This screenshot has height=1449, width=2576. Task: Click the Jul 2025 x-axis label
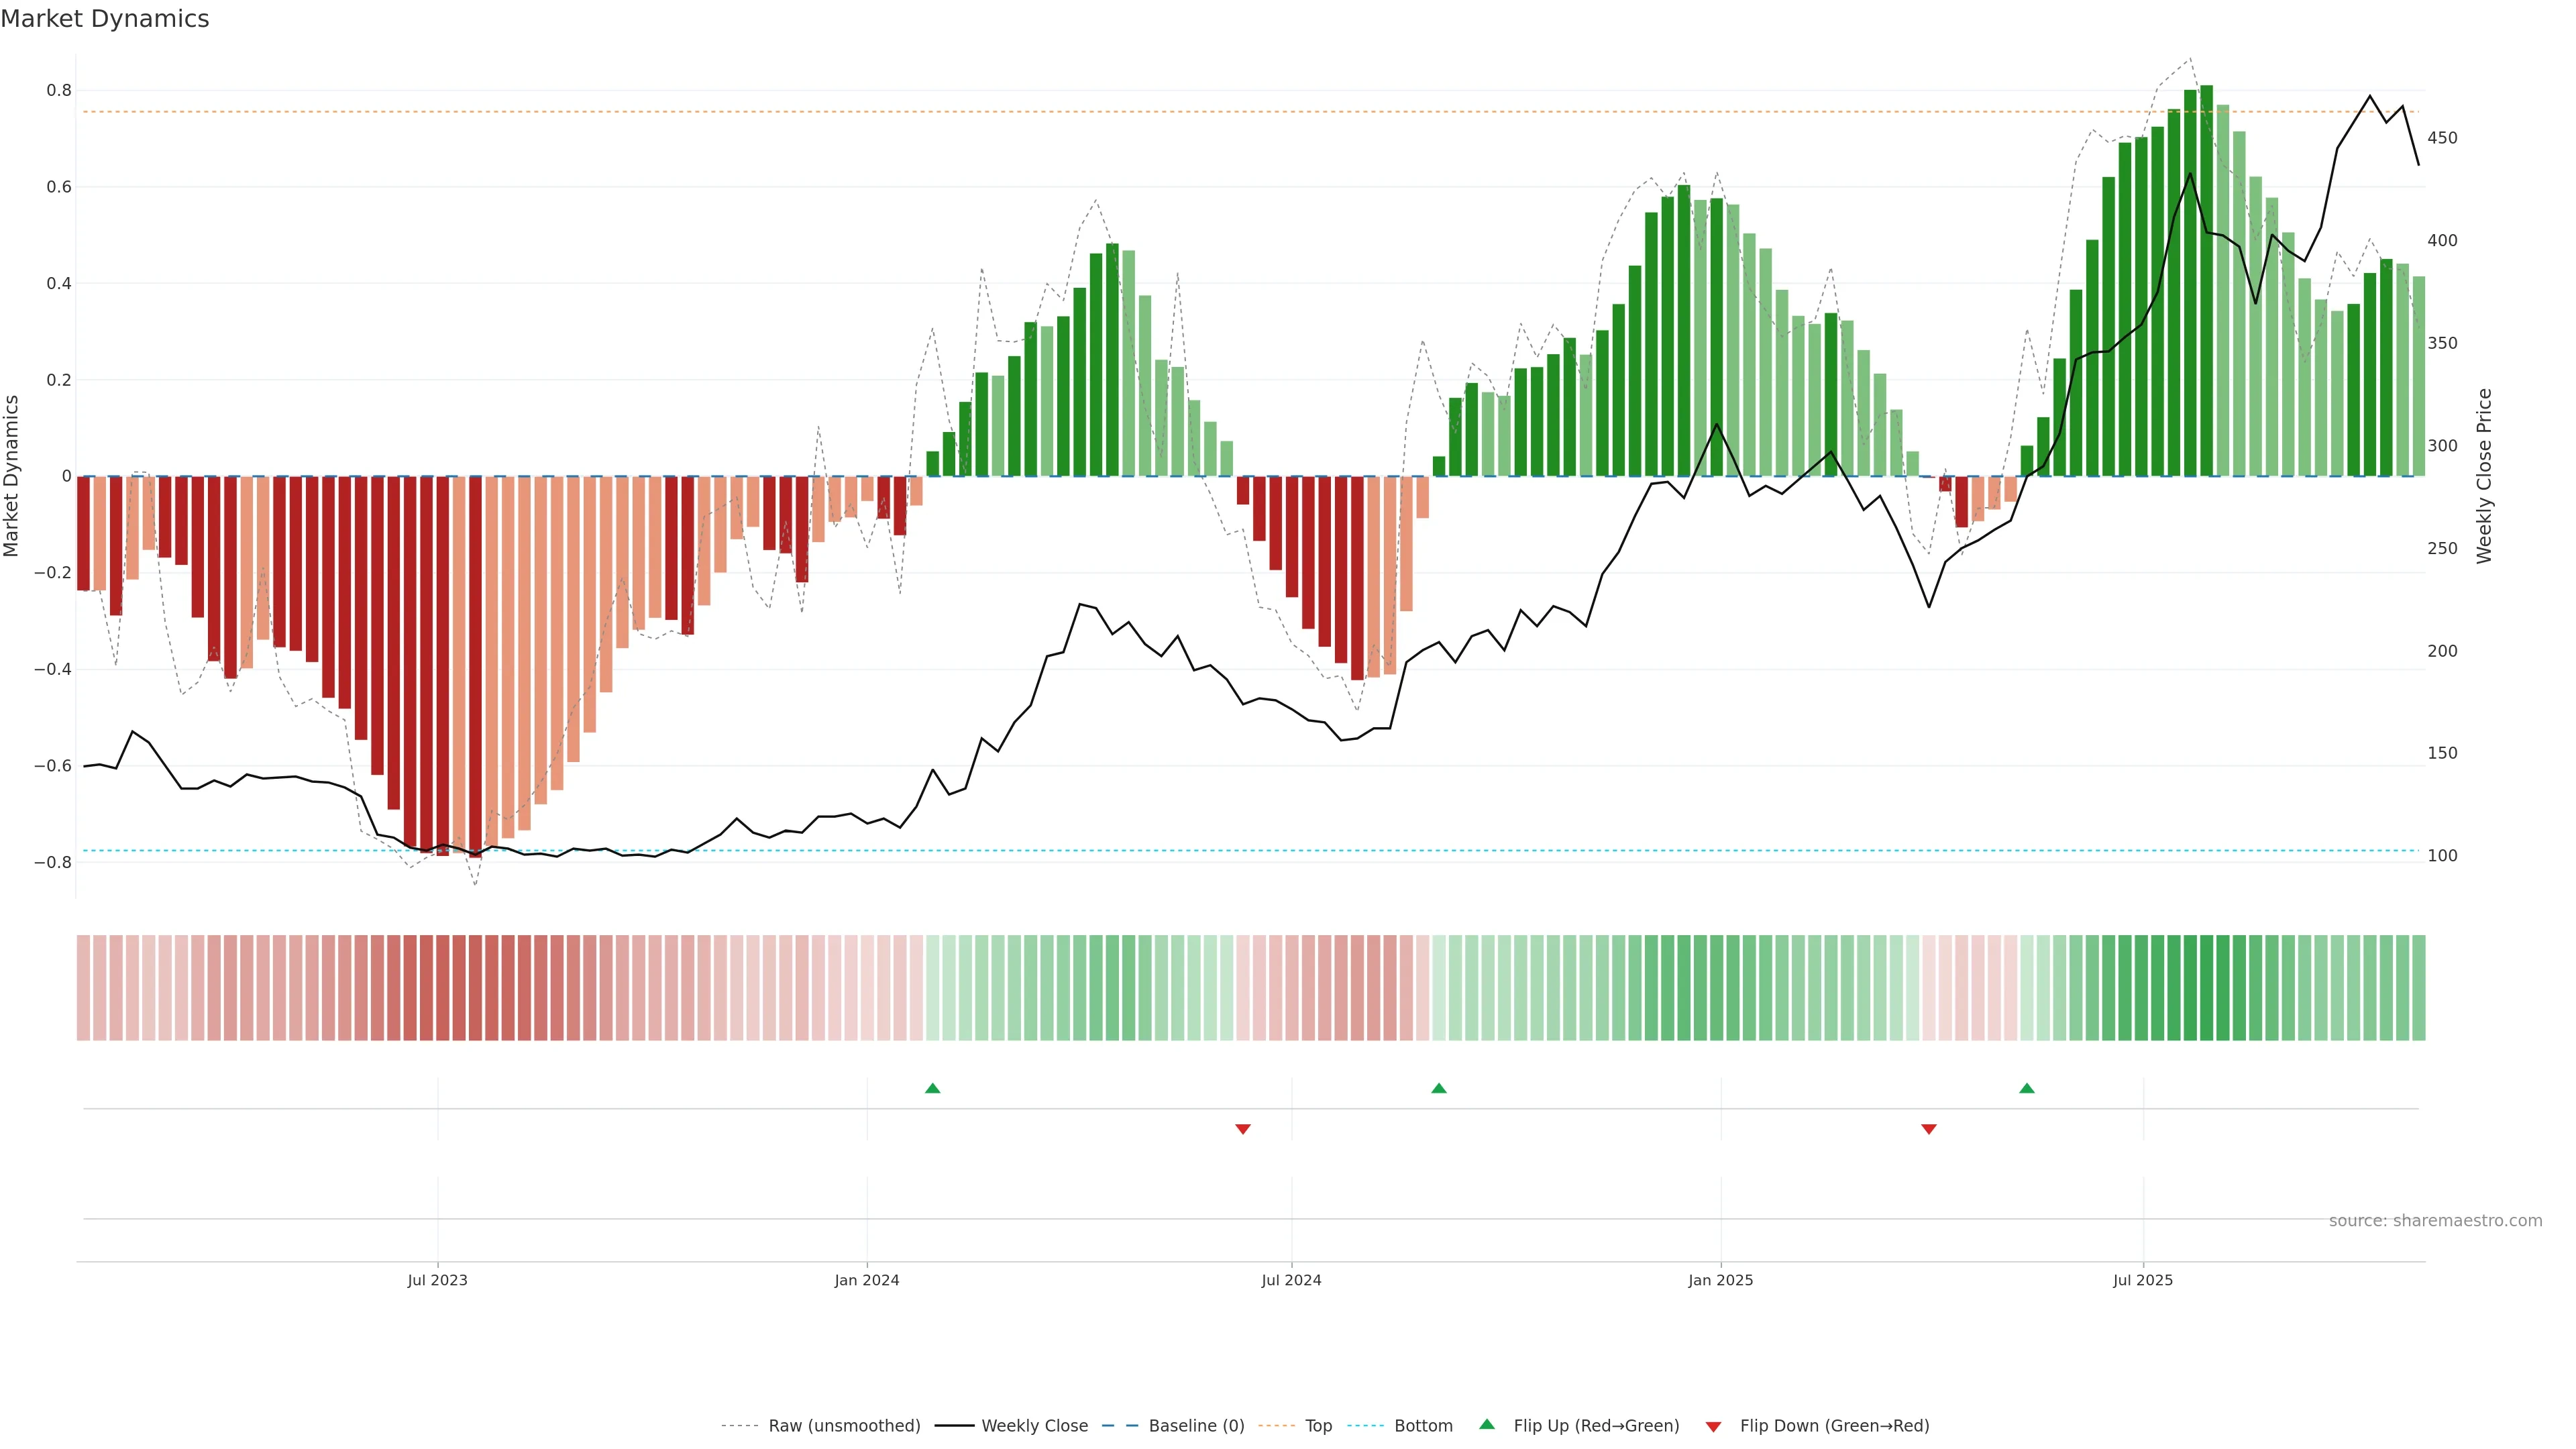tap(2142, 1280)
